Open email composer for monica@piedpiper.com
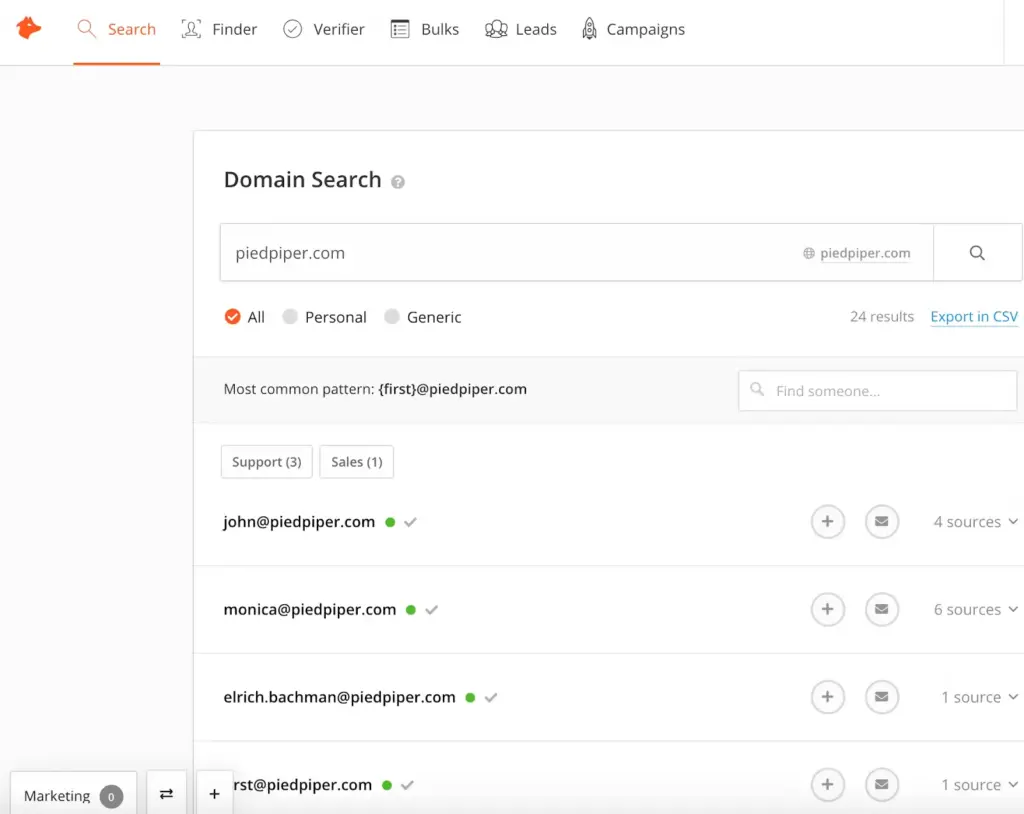1024x814 pixels. click(882, 609)
